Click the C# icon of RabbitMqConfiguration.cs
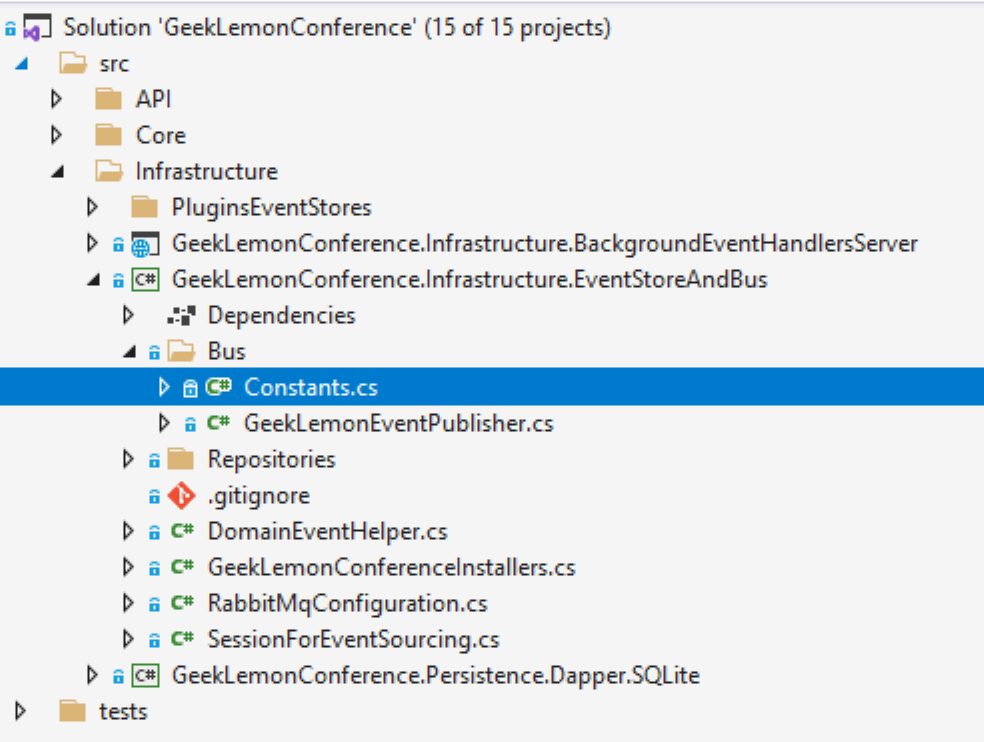This screenshot has height=742, width=984. (x=182, y=603)
